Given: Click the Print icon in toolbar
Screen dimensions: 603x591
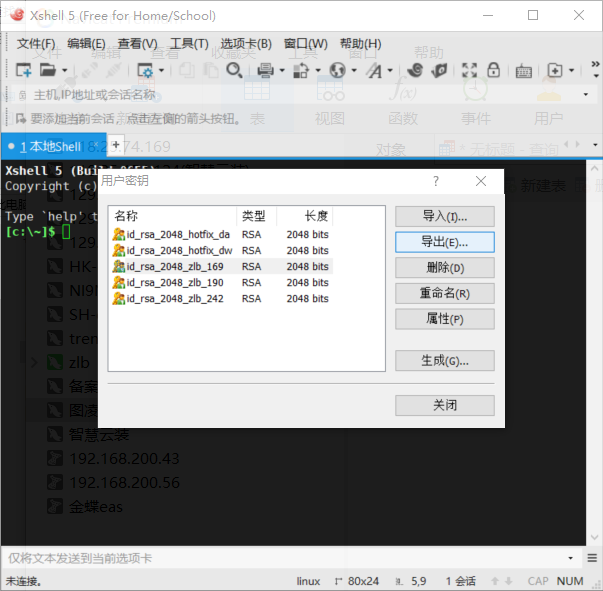Looking at the screenshot, I should pyautogui.click(x=265, y=70).
